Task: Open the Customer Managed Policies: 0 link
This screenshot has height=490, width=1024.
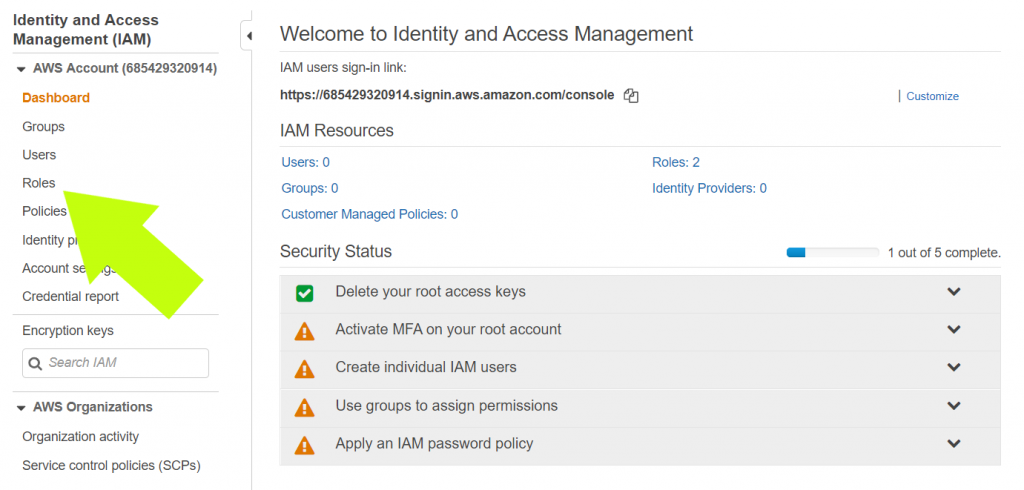Action: tap(370, 214)
